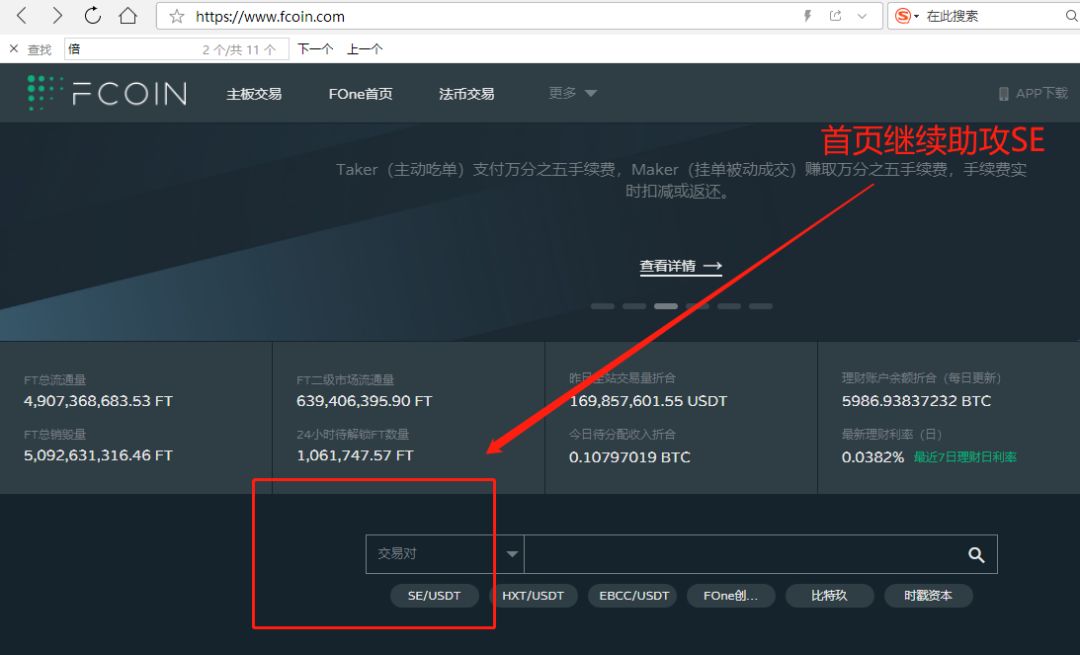Click the browser back arrow icon

(x=22, y=15)
